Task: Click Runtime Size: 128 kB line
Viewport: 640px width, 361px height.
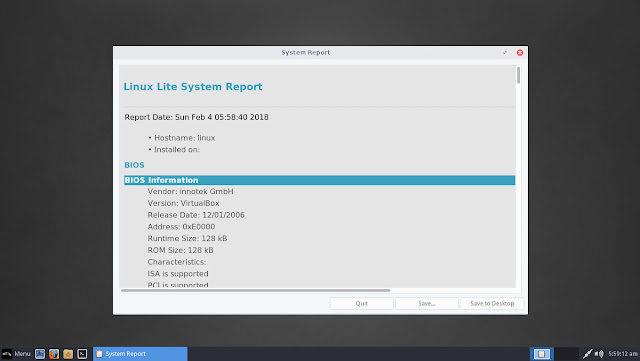Action: 187,238
